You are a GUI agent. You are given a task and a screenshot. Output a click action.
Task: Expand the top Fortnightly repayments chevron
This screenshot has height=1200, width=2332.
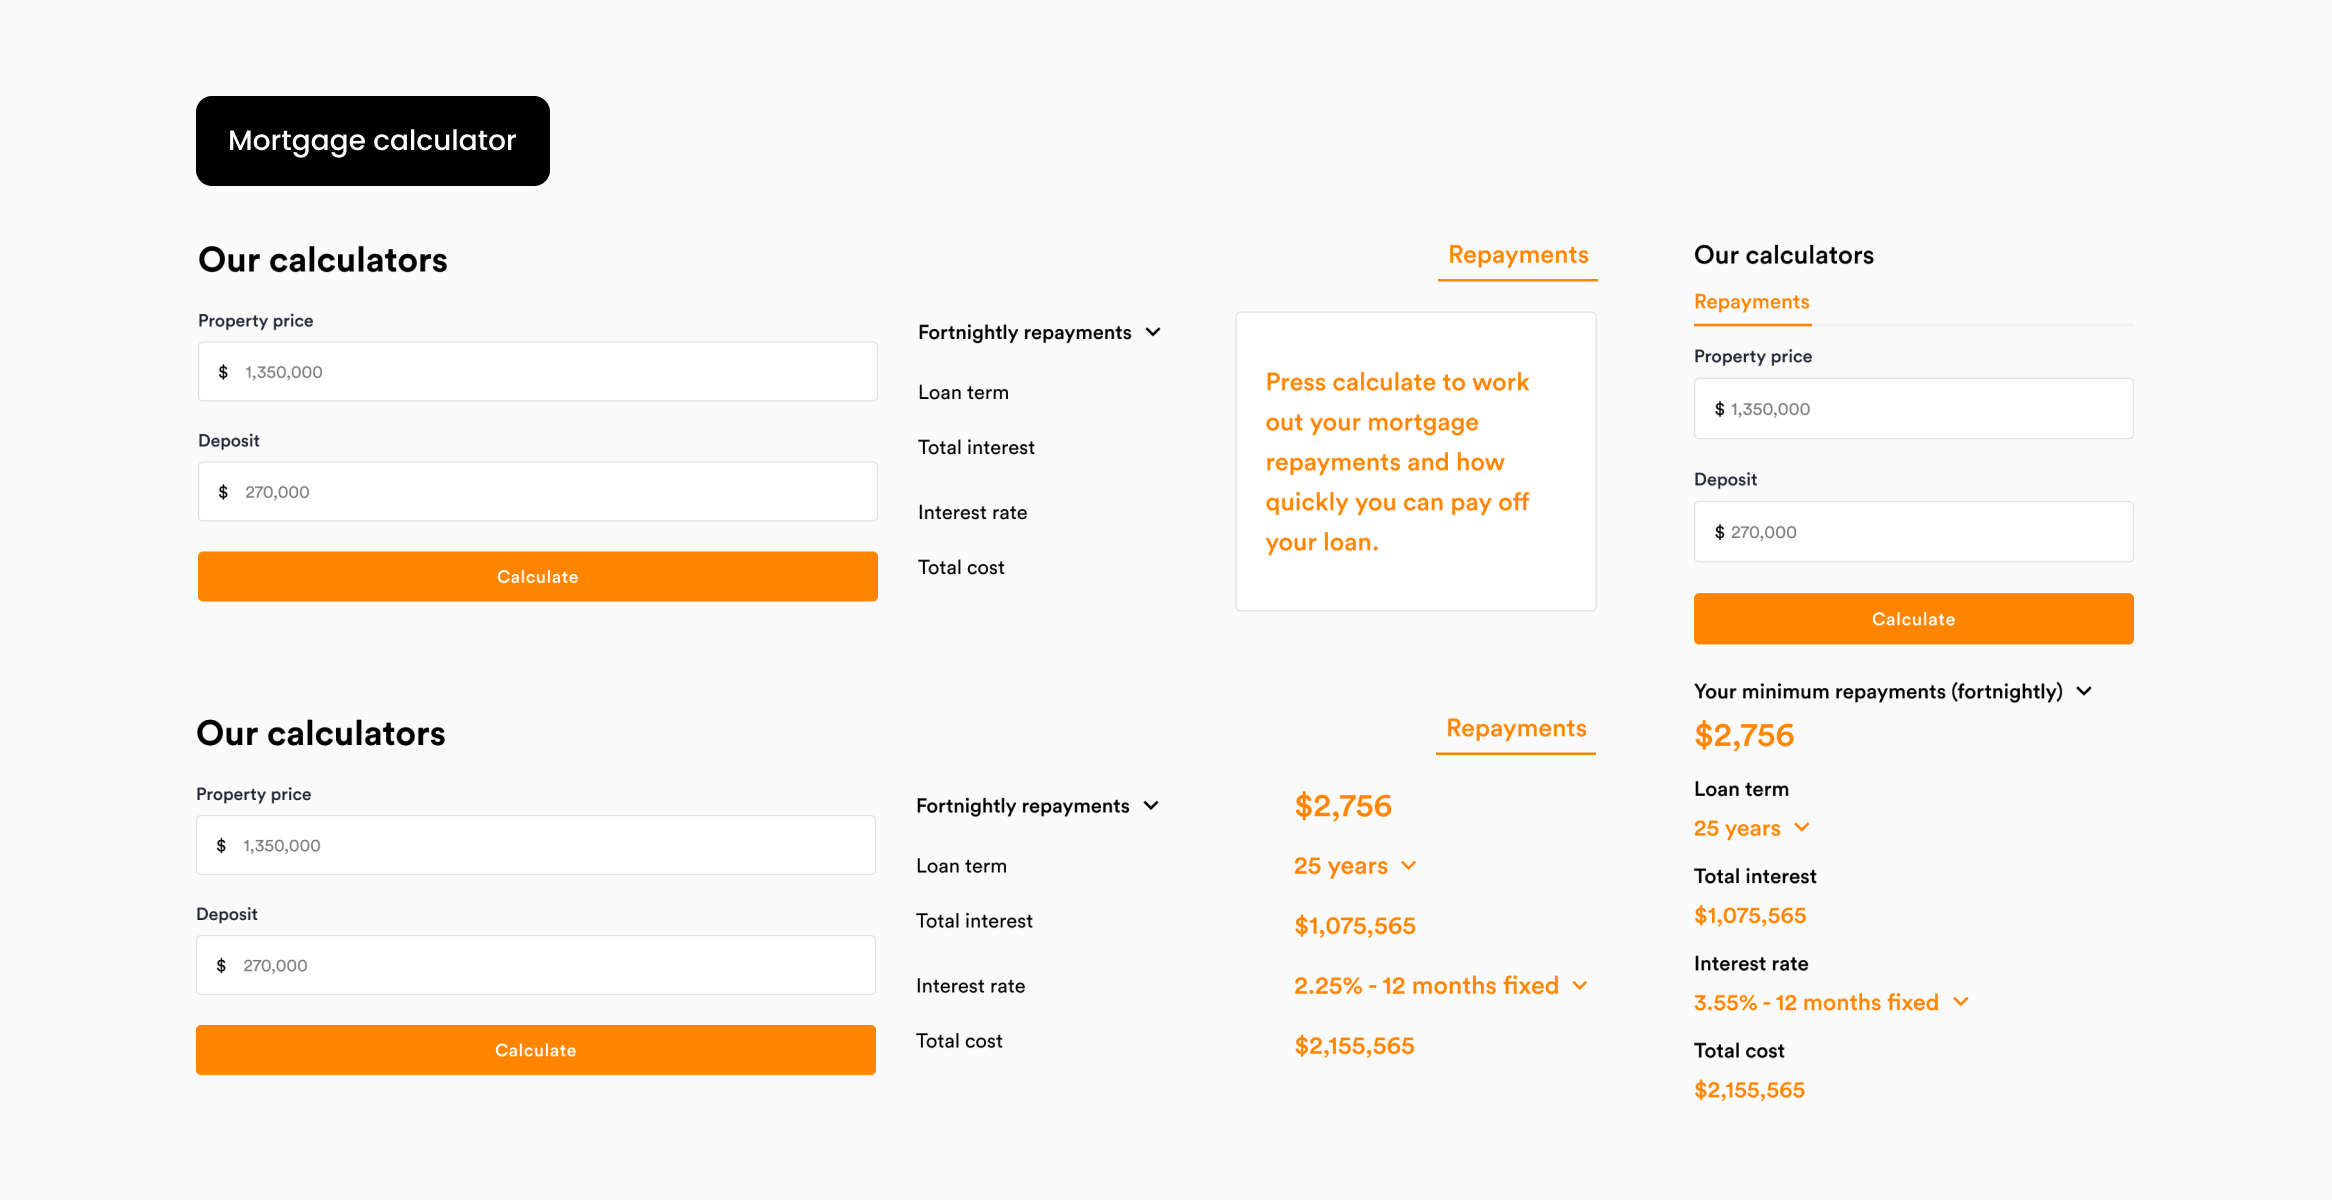[x=1153, y=332]
